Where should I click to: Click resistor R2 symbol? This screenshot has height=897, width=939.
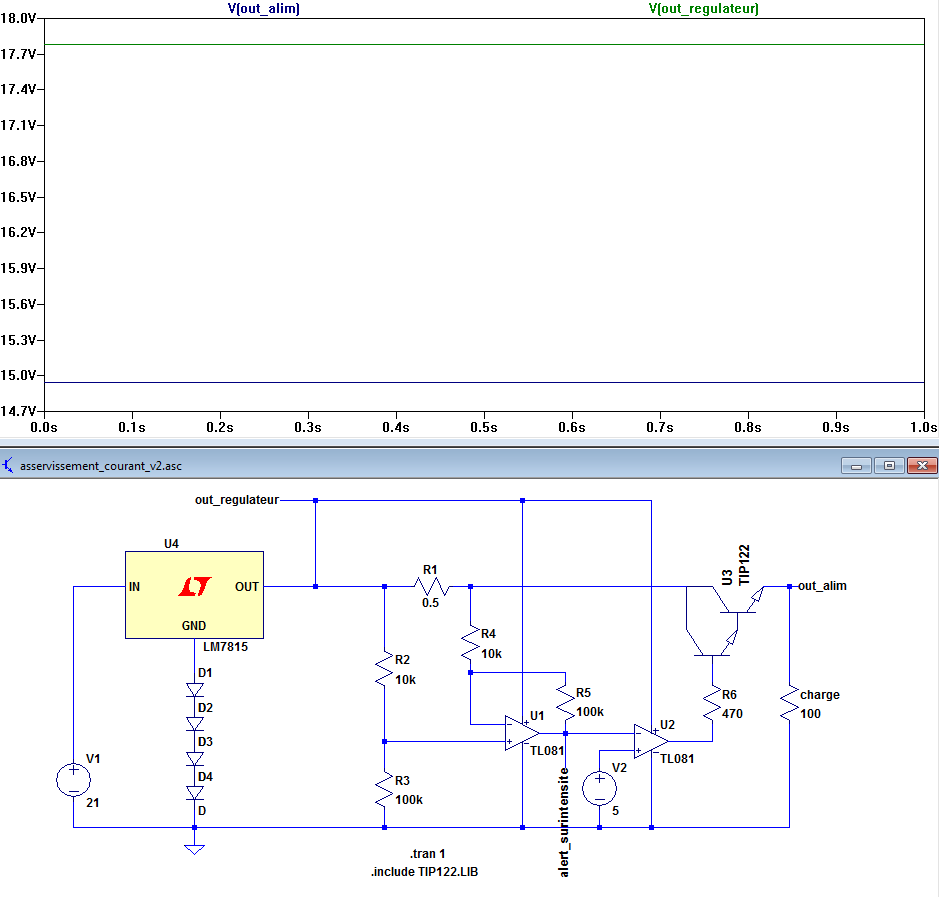click(384, 669)
